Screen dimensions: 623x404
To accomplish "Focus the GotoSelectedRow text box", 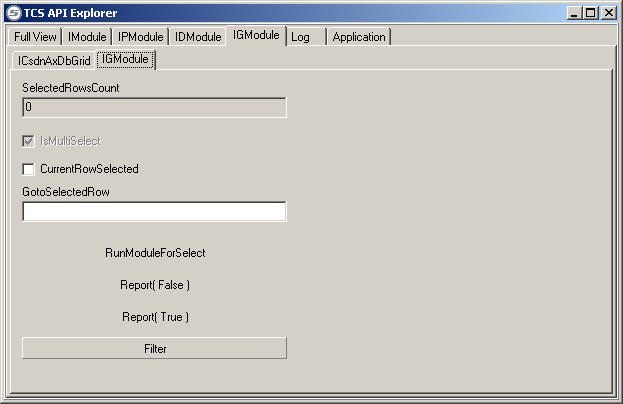I will [x=154, y=211].
